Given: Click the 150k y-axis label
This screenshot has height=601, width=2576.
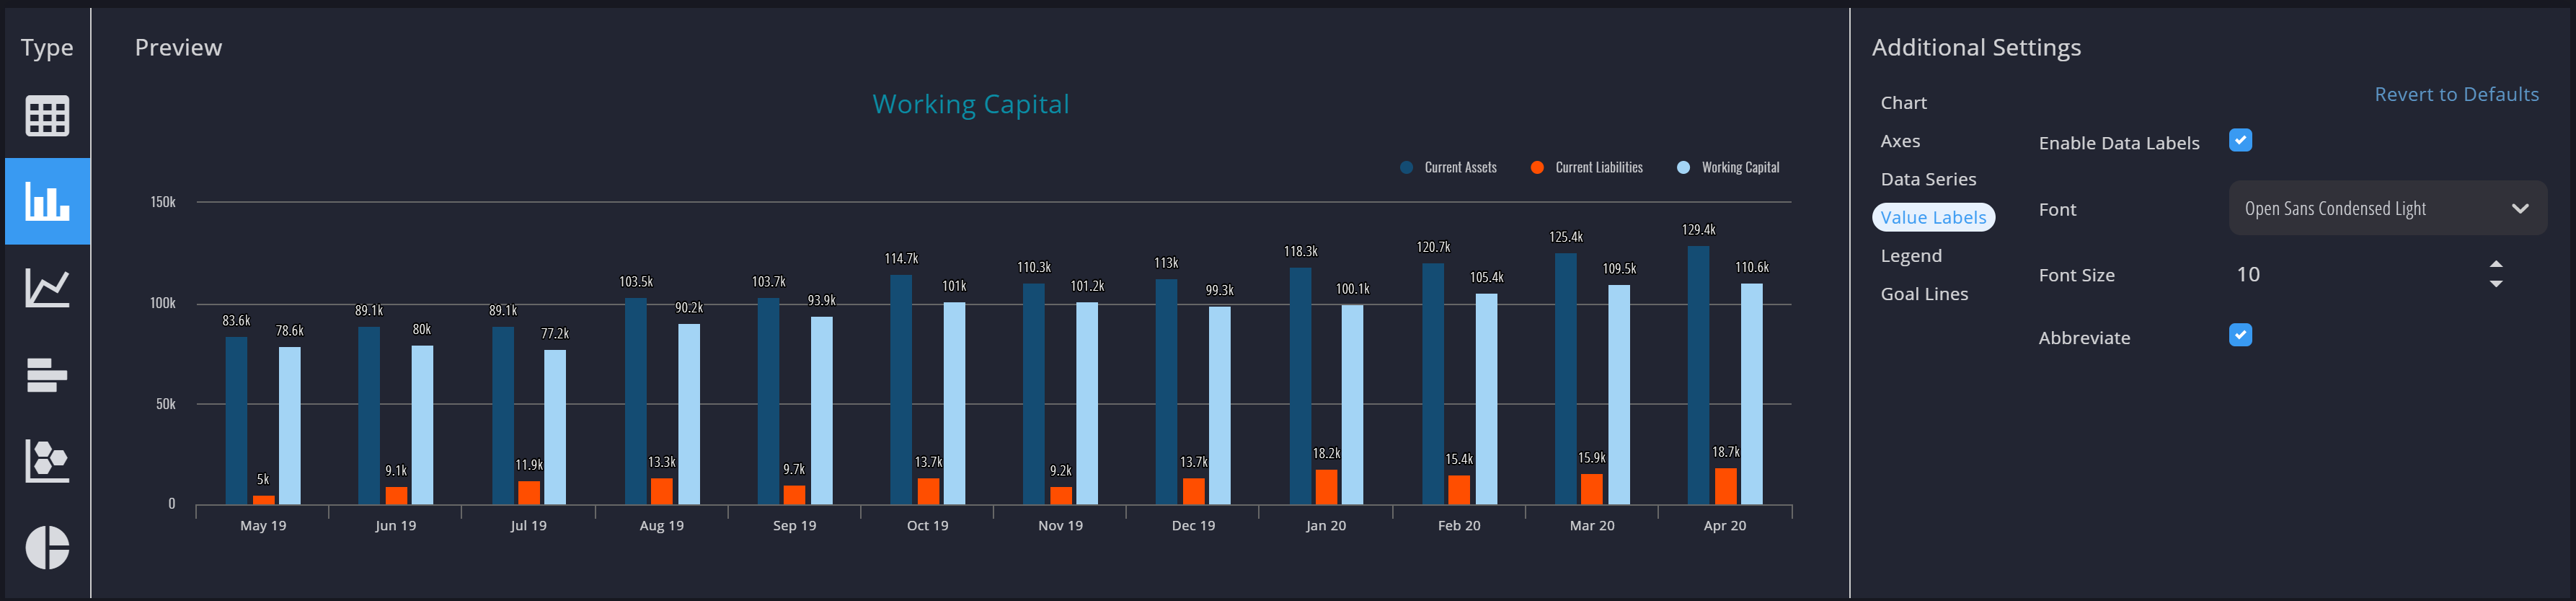Looking at the screenshot, I should (x=163, y=202).
